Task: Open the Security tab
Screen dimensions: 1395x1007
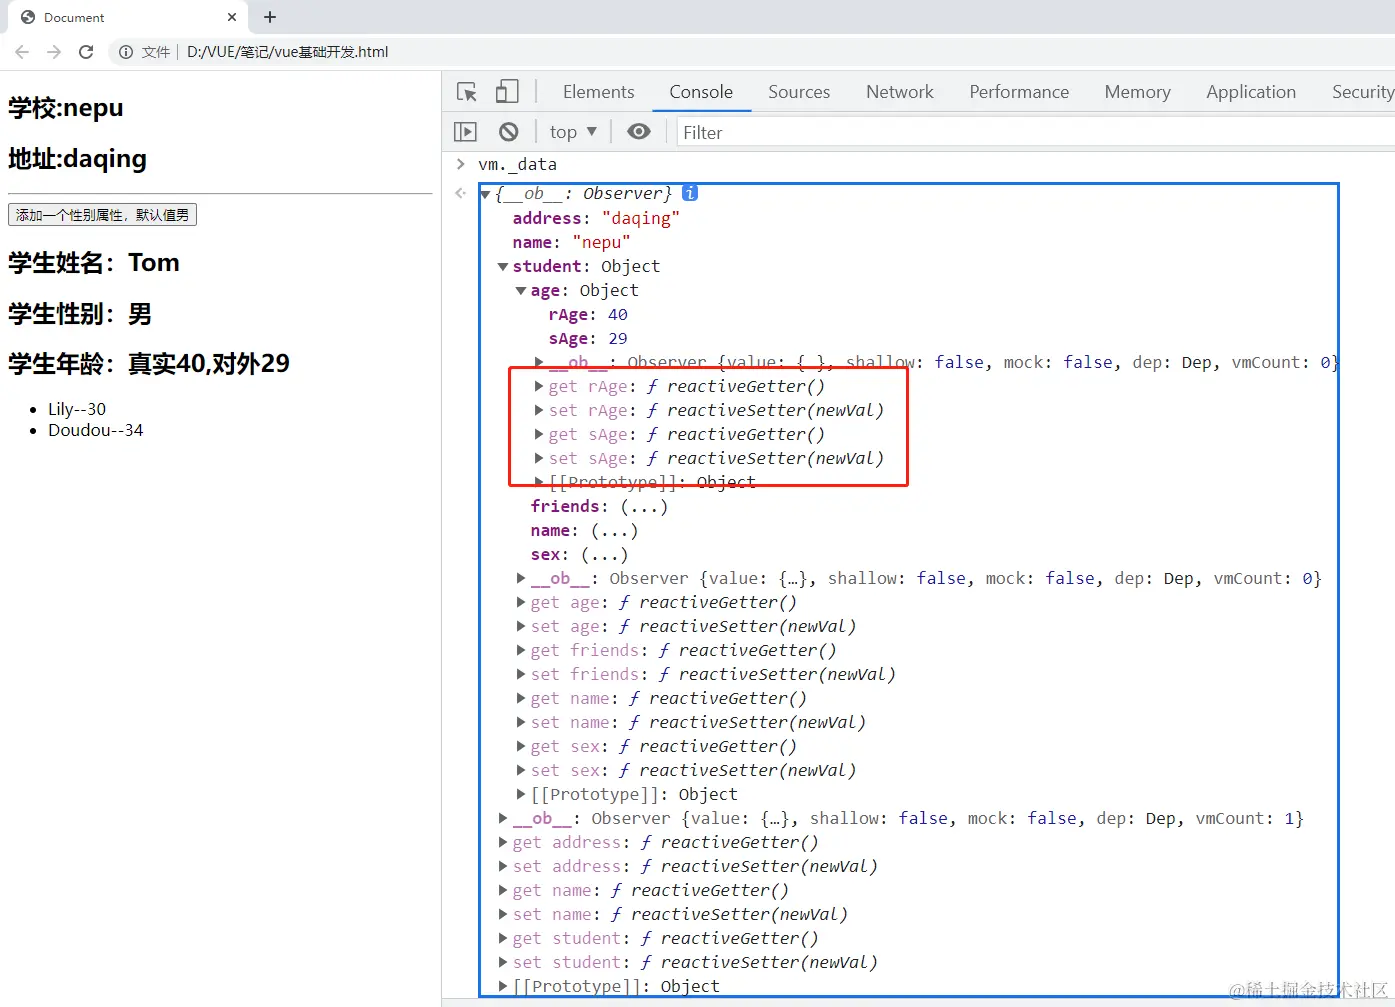Action: pos(1362,92)
